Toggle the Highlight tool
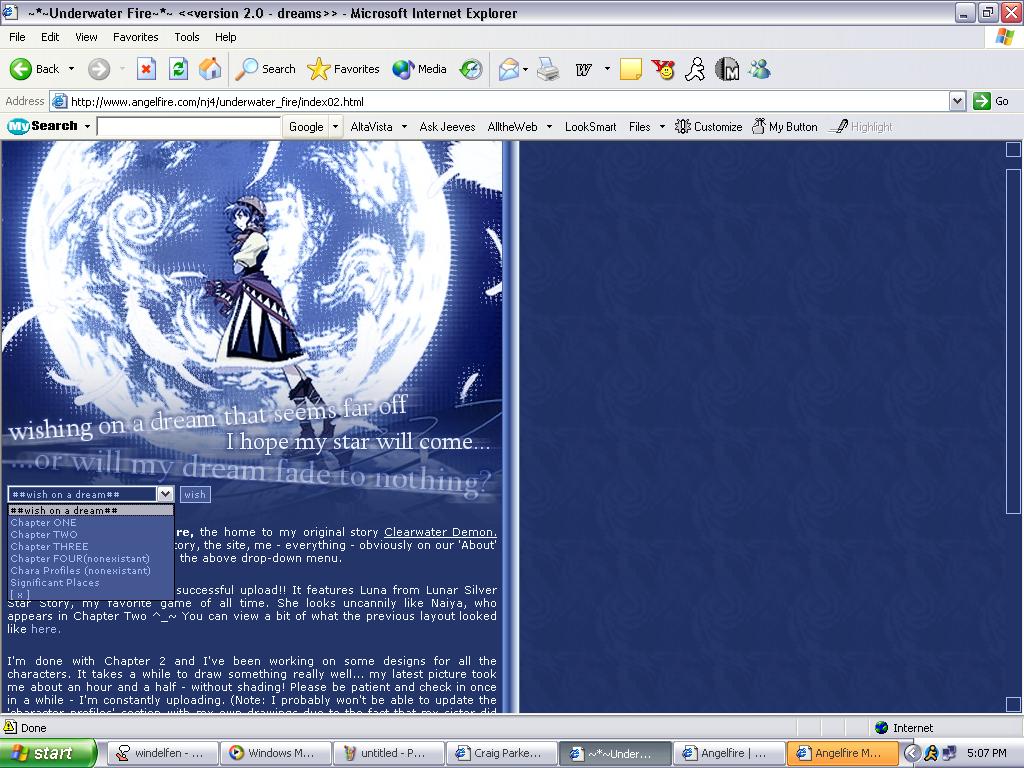The width and height of the screenshot is (1024, 768). 861,127
